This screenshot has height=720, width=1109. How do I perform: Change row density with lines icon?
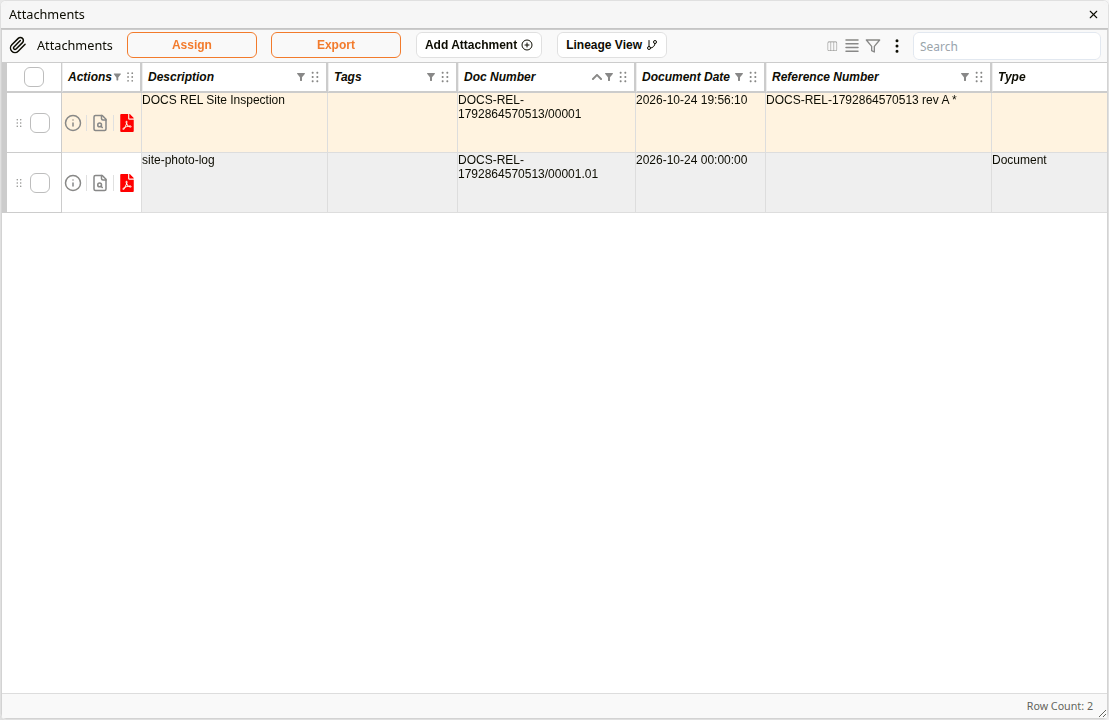[x=852, y=46]
